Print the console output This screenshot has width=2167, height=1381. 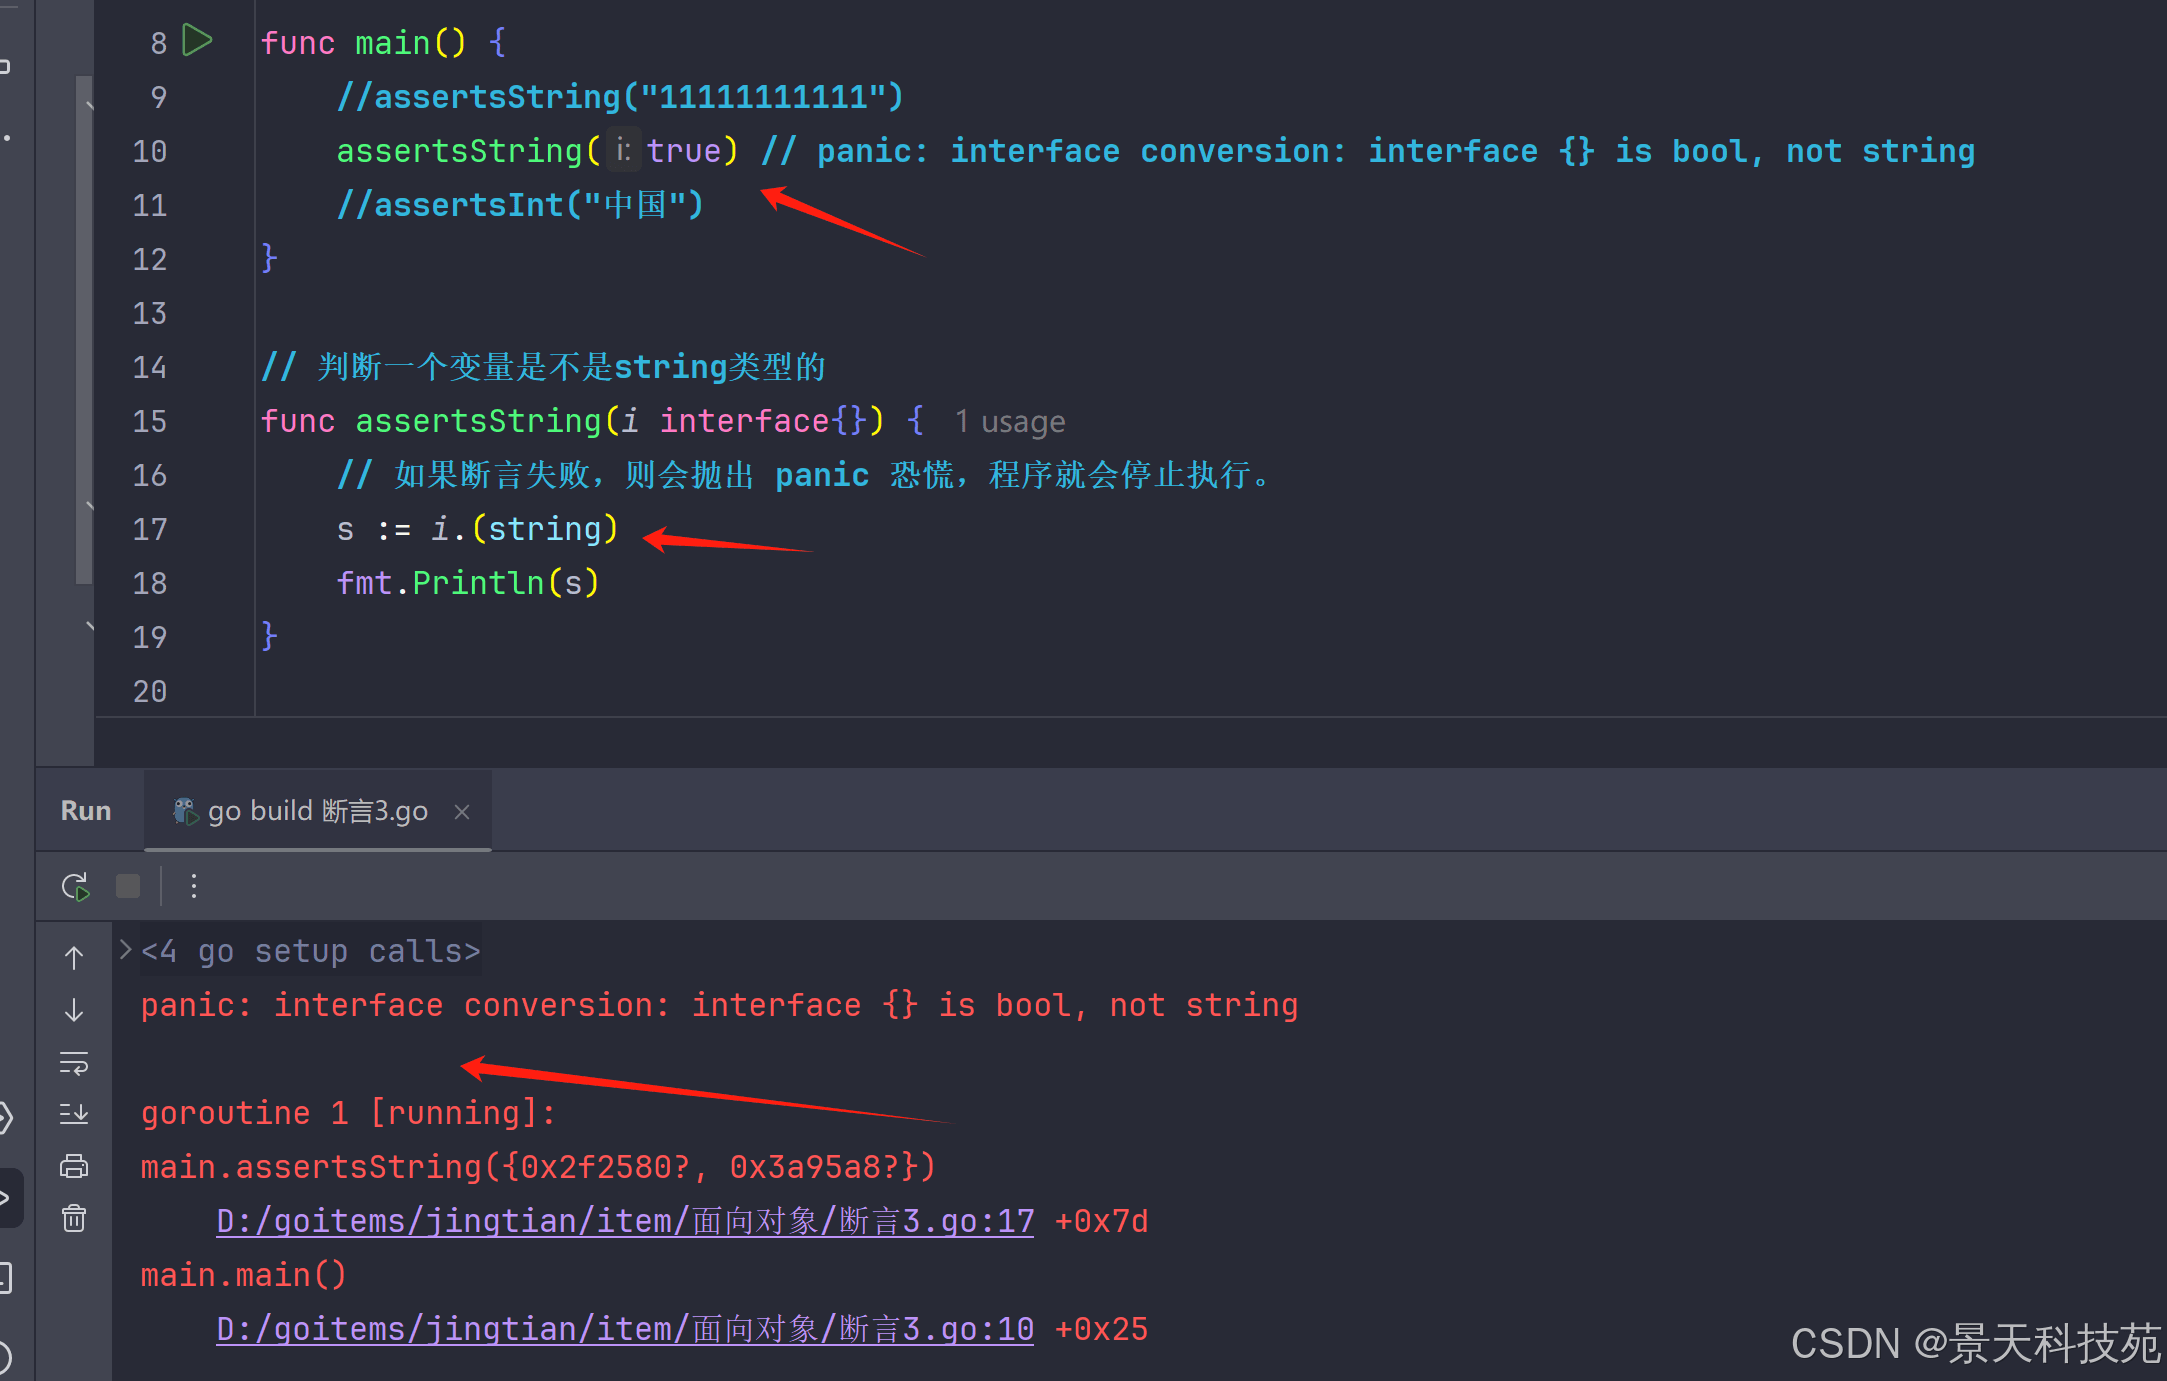coord(74,1166)
